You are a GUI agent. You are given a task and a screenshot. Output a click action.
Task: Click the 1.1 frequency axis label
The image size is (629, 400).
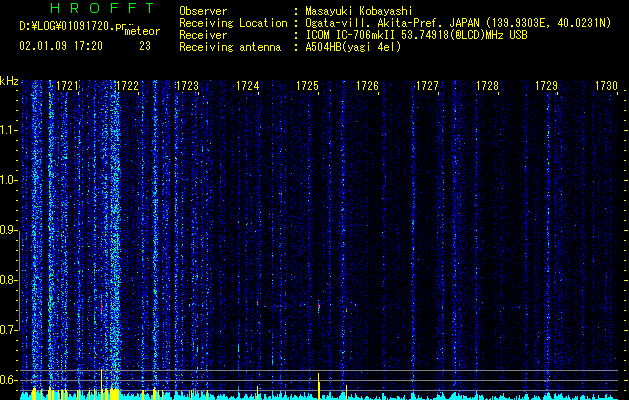click(x=9, y=130)
